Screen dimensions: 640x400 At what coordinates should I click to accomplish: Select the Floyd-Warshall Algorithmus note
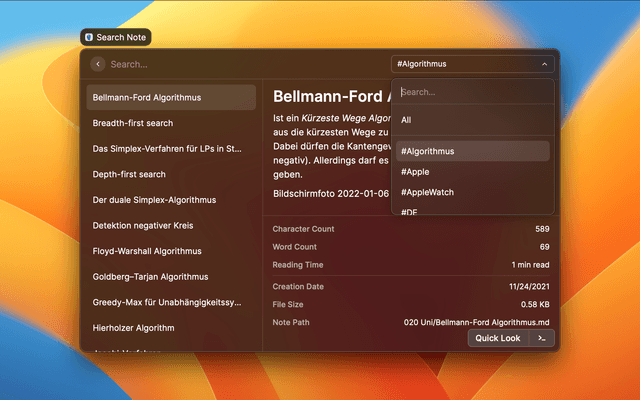point(147,251)
